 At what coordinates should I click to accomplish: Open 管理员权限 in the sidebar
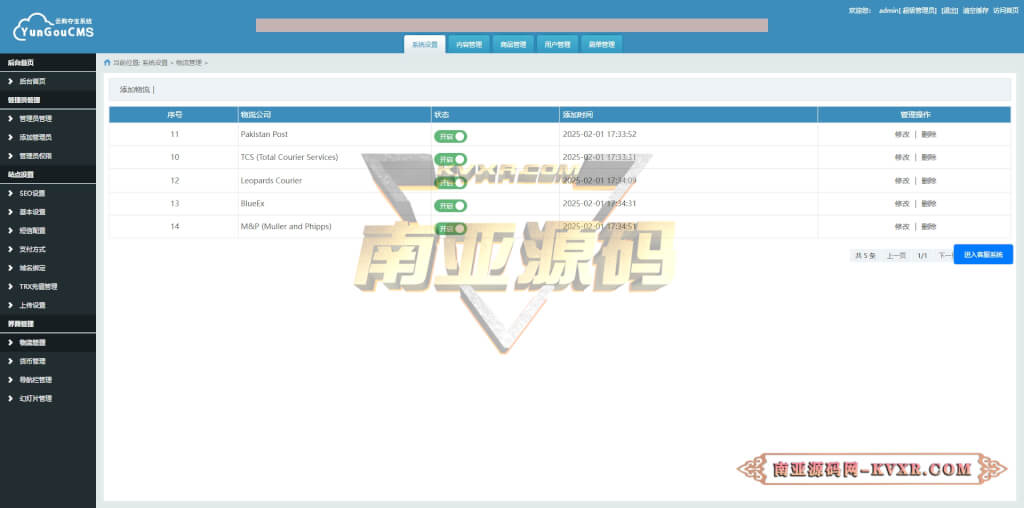[48, 156]
